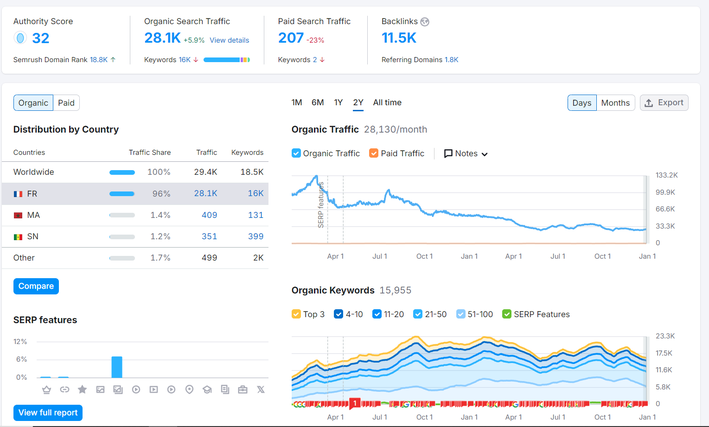The height and width of the screenshot is (427, 709).
Task: Toggle the Paid Traffic checkbox
Action: coord(373,153)
